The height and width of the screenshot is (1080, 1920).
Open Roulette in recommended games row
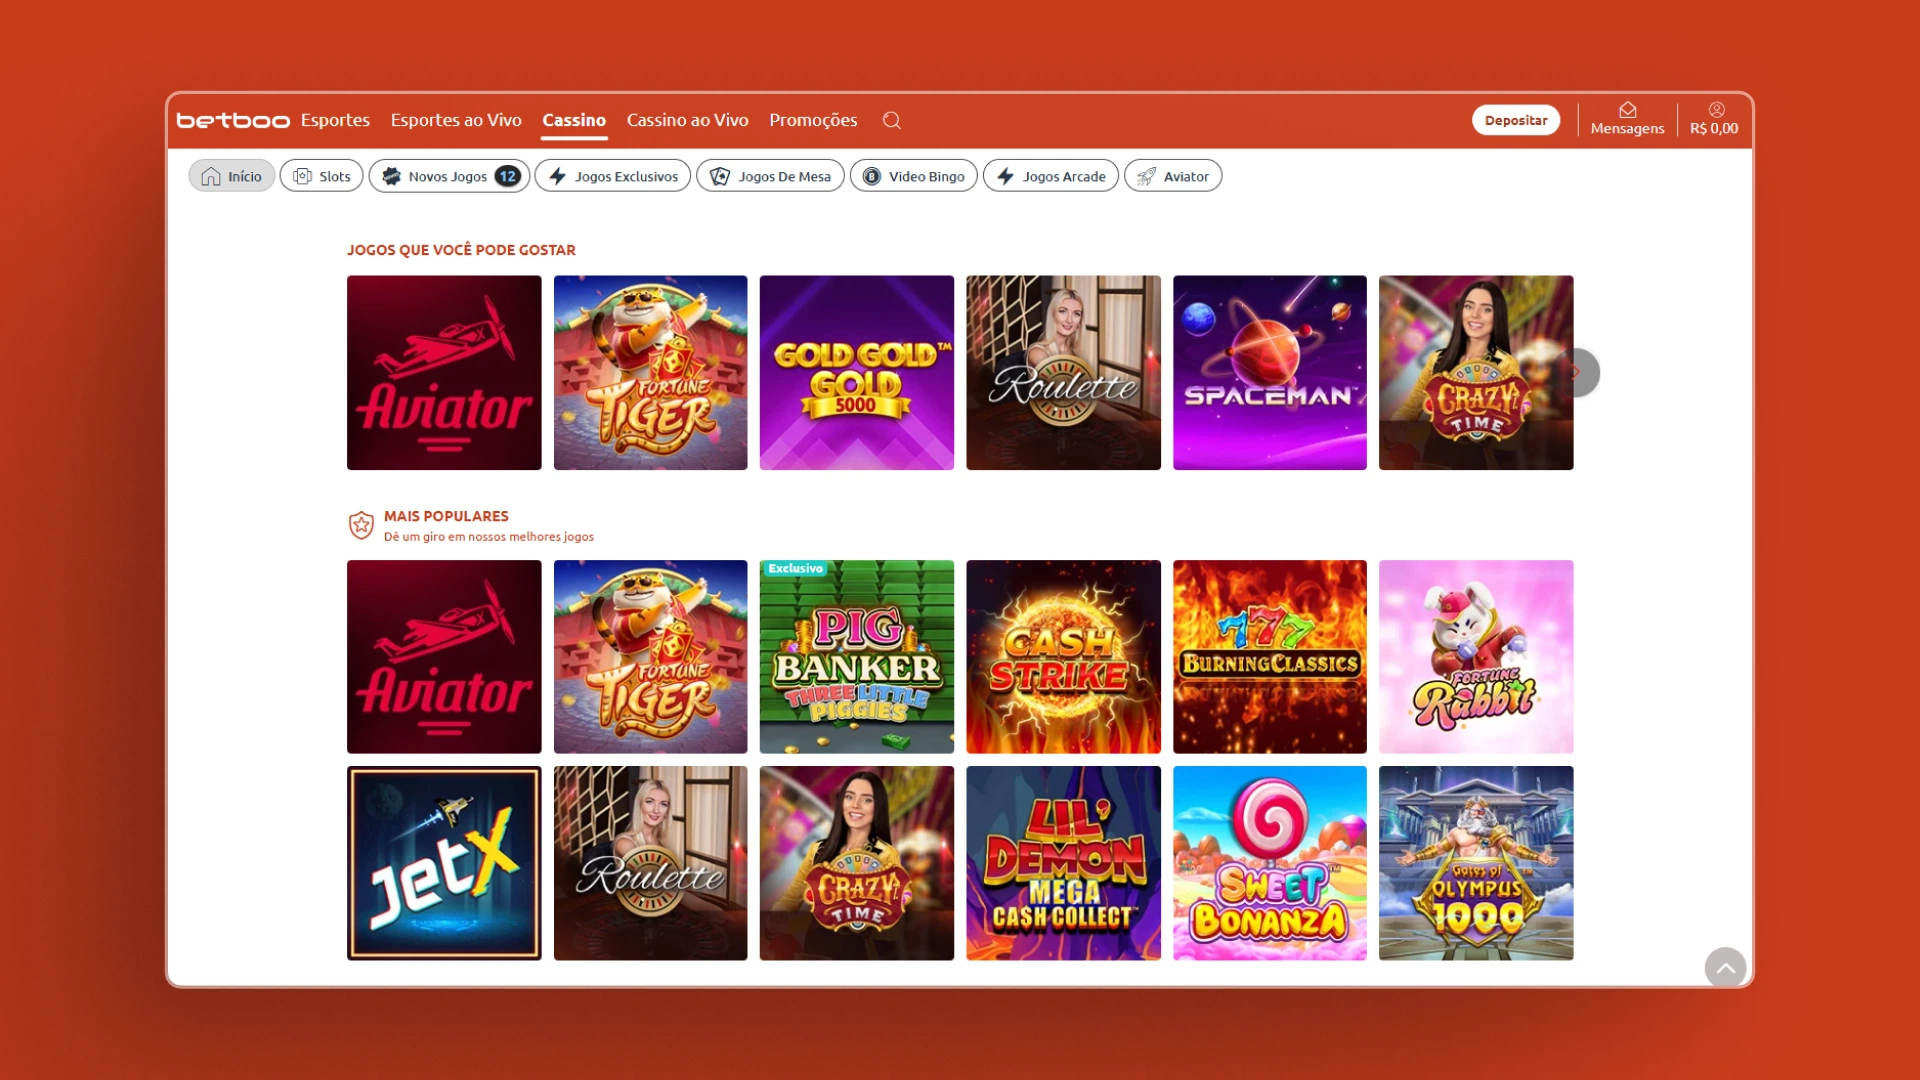click(1063, 372)
